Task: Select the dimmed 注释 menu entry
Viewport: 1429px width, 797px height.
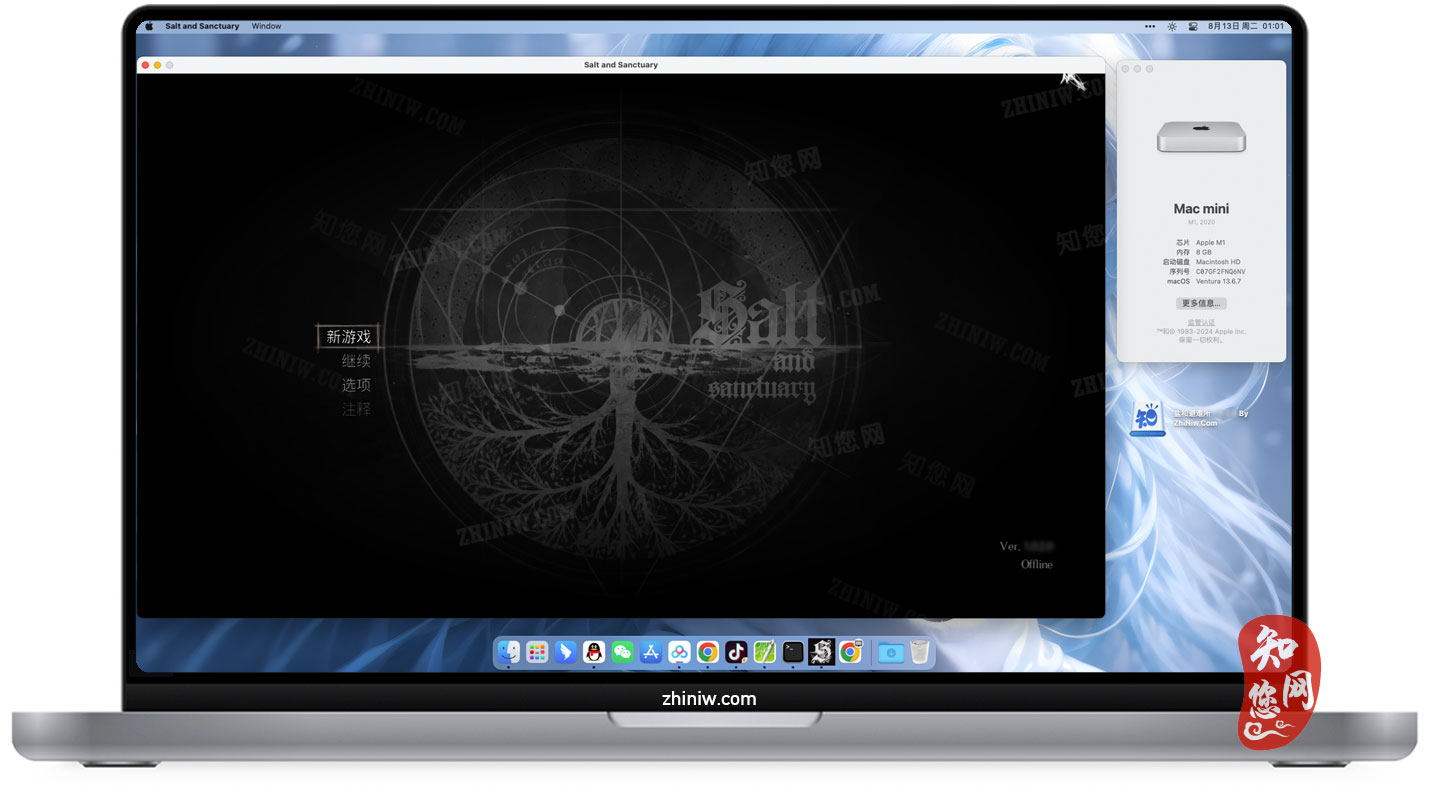Action: [356, 409]
